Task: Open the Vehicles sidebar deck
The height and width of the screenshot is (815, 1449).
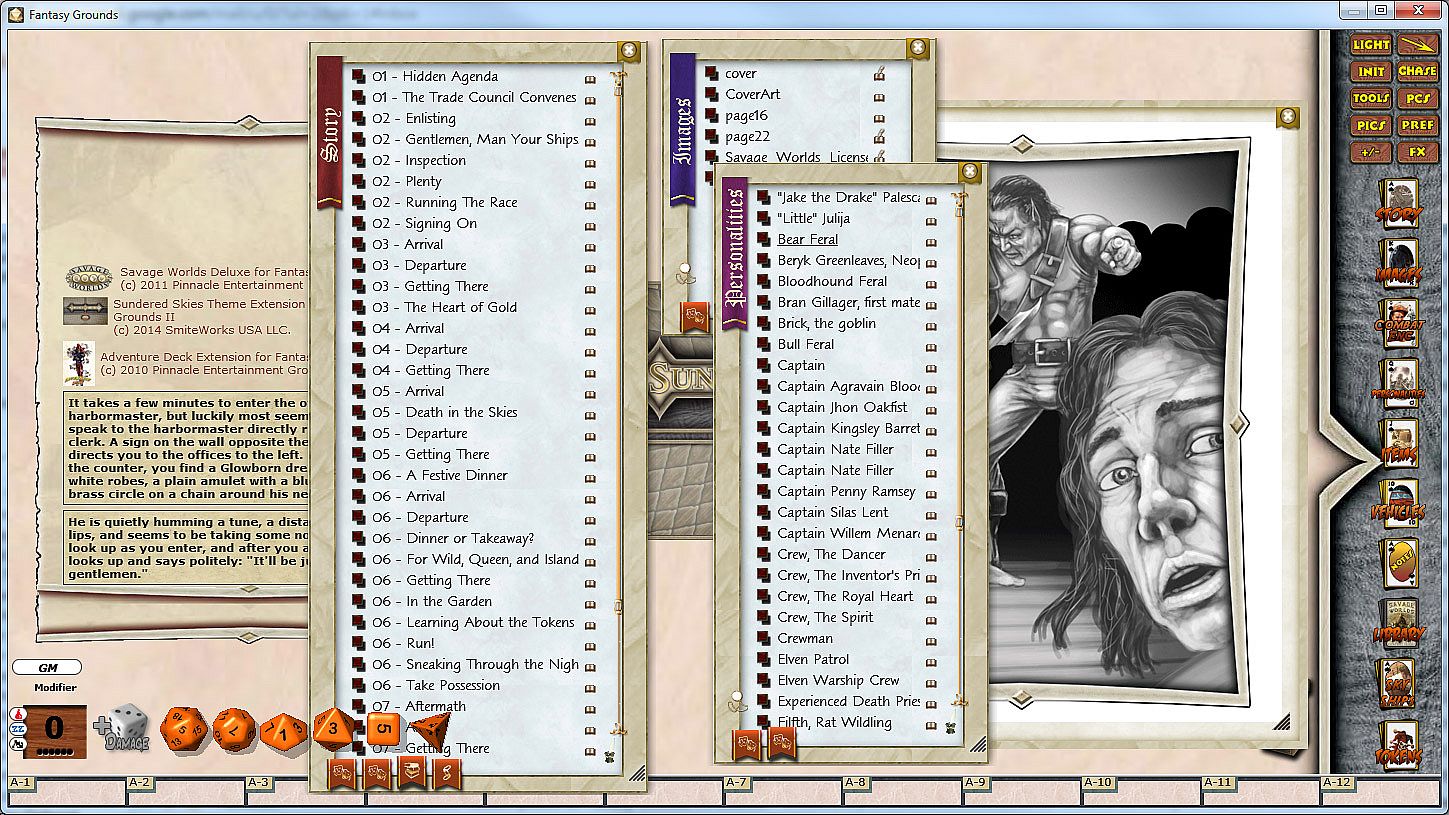Action: [x=1398, y=505]
